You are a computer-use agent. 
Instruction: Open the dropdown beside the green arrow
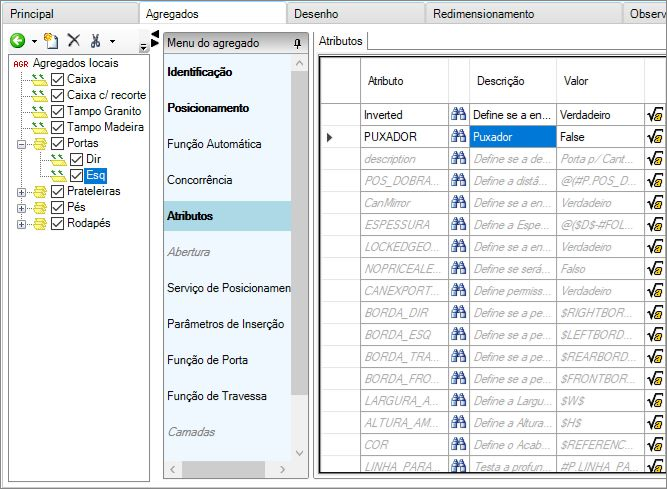(x=34, y=41)
